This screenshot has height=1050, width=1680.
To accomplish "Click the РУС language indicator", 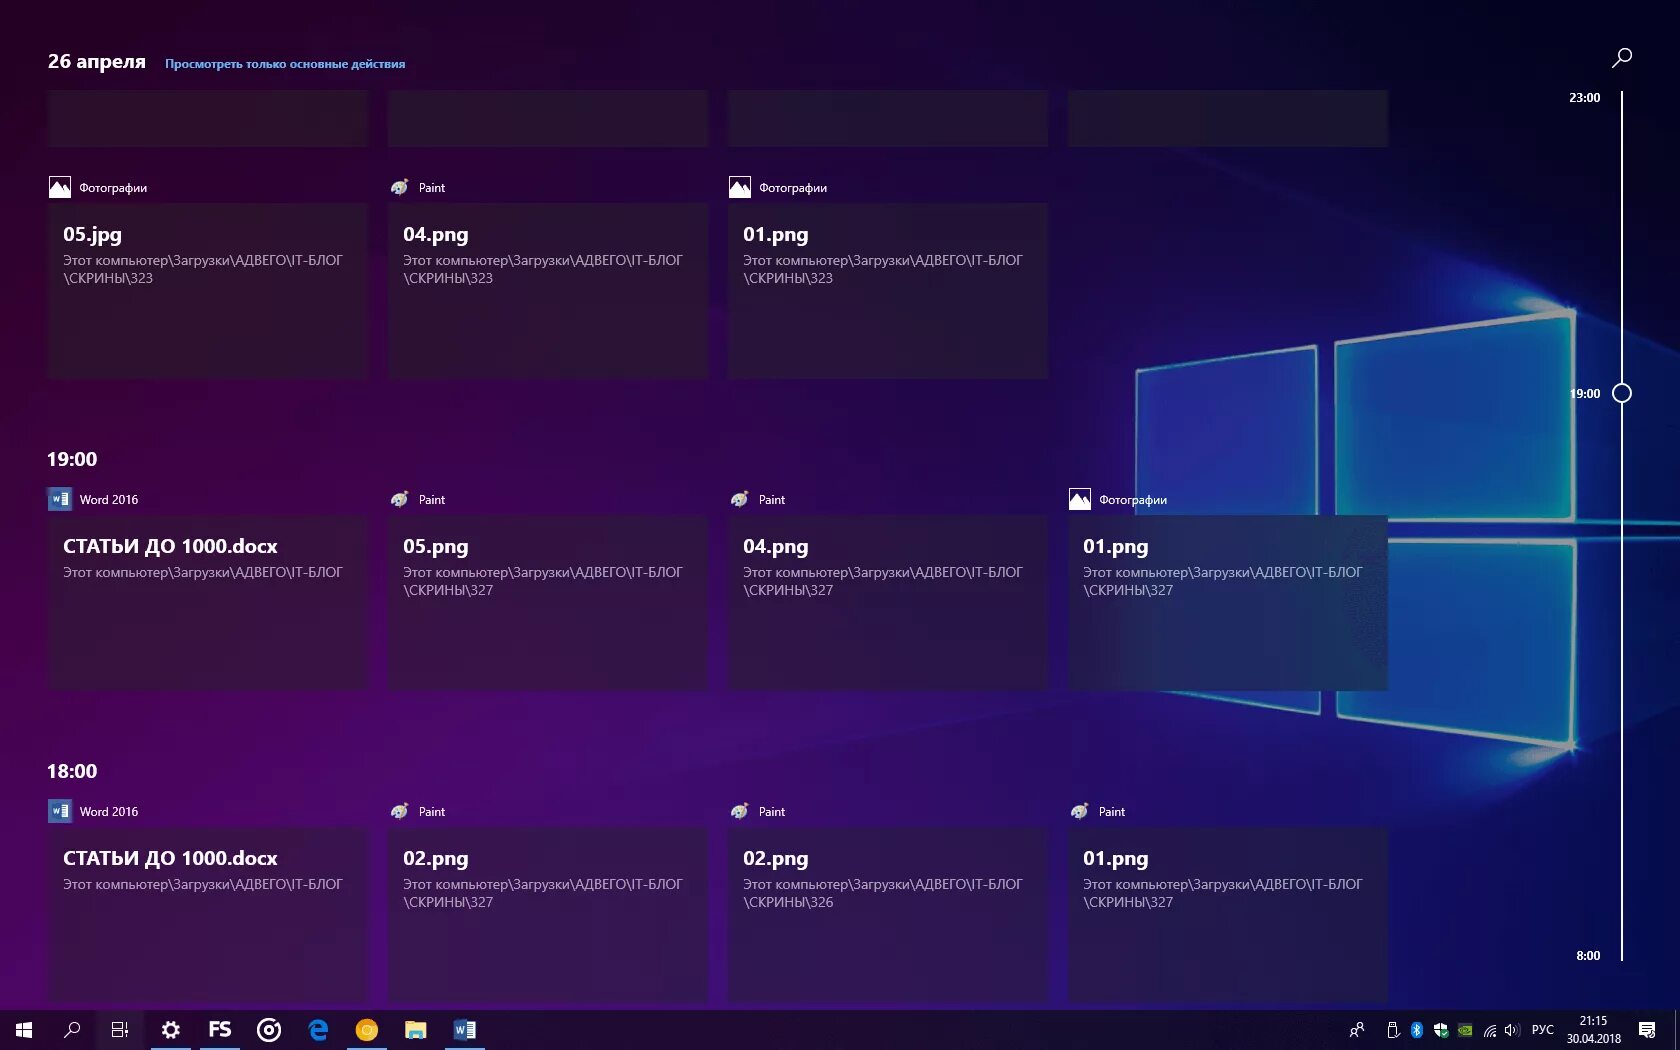I will click(1543, 1030).
